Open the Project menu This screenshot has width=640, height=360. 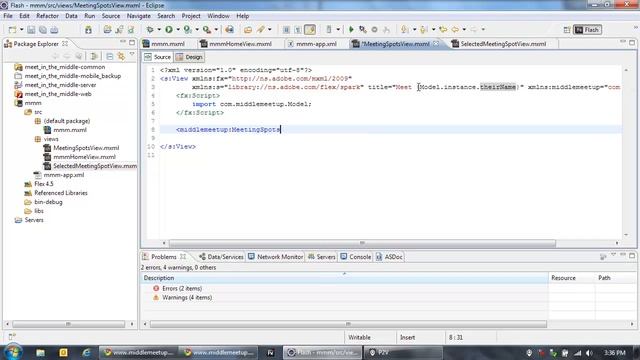191,16
